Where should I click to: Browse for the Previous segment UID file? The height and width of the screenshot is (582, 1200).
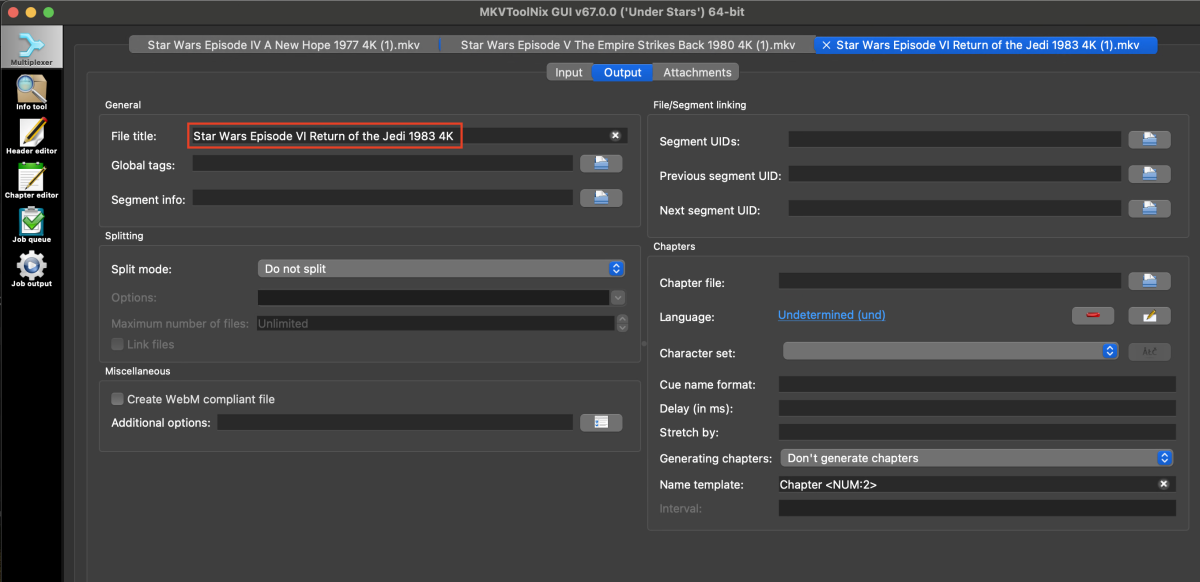pyautogui.click(x=1149, y=174)
